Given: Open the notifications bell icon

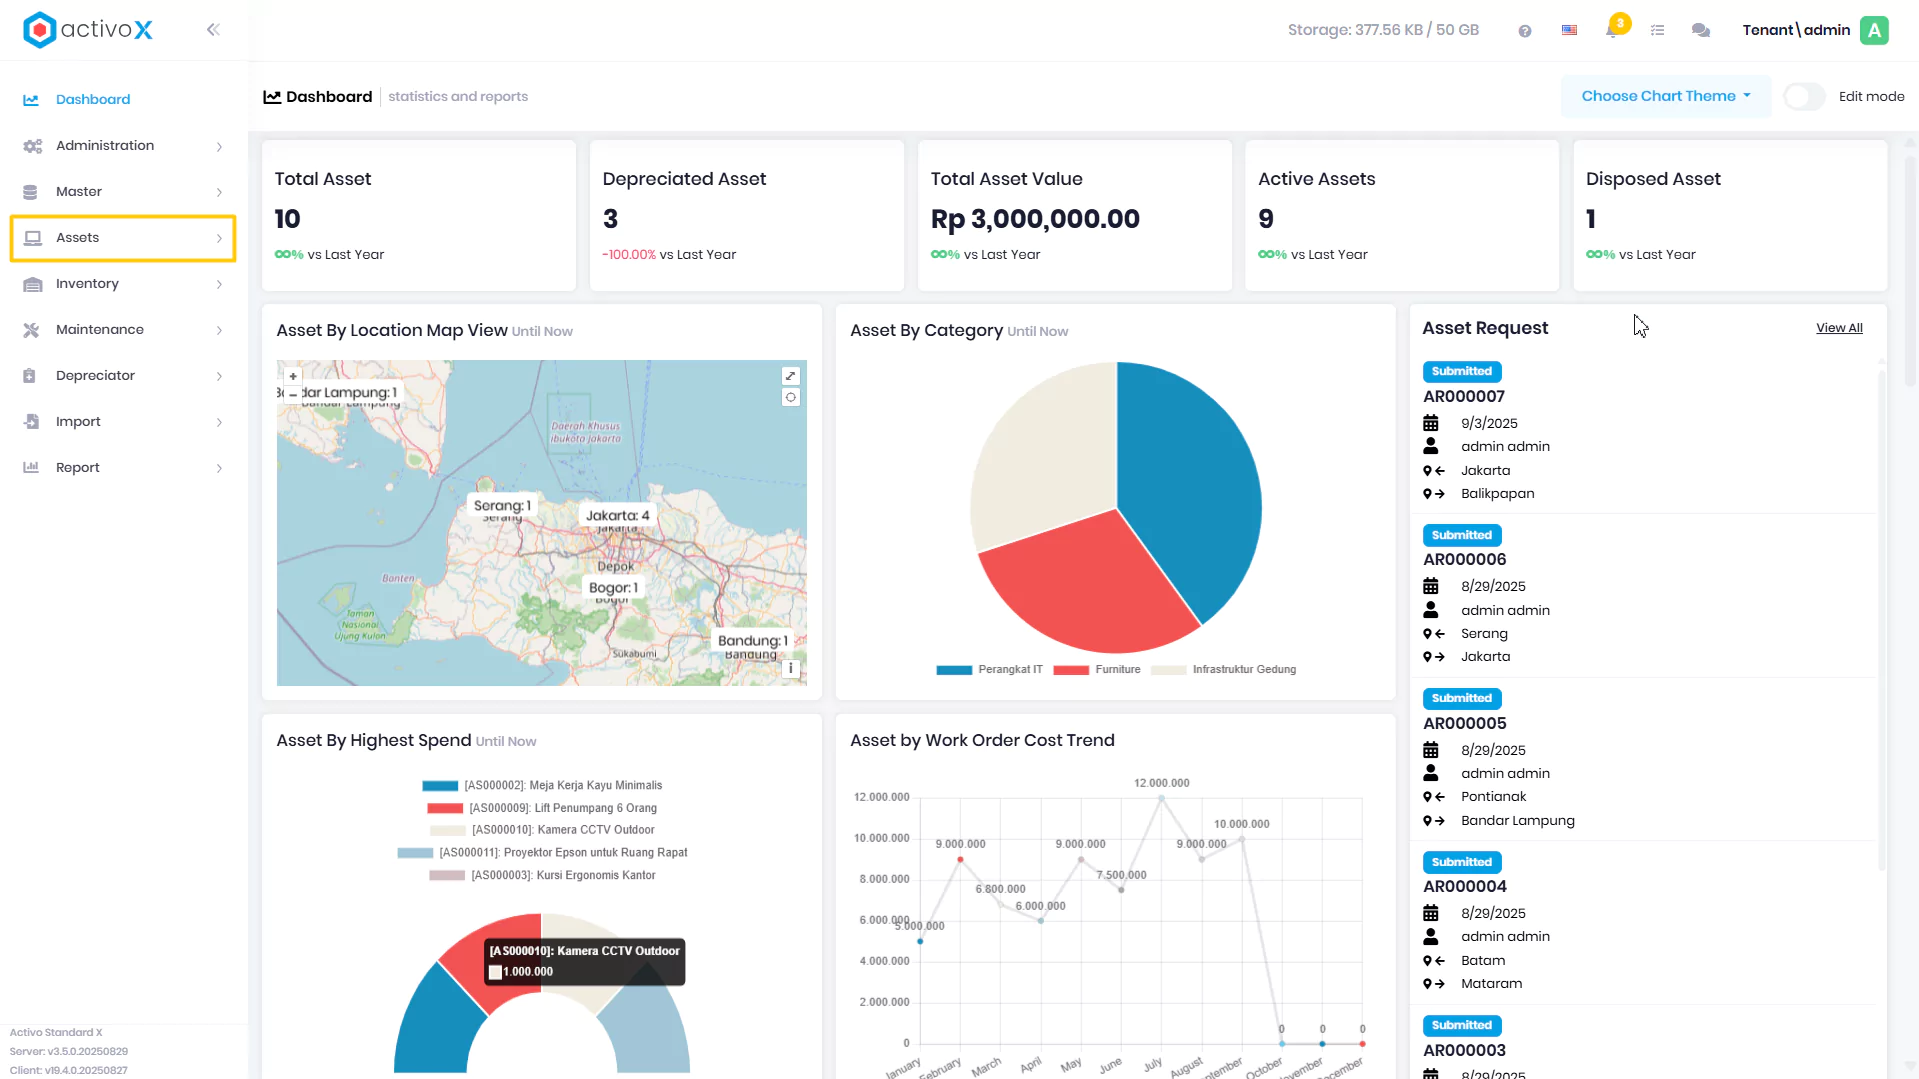Looking at the screenshot, I should tap(1612, 30).
